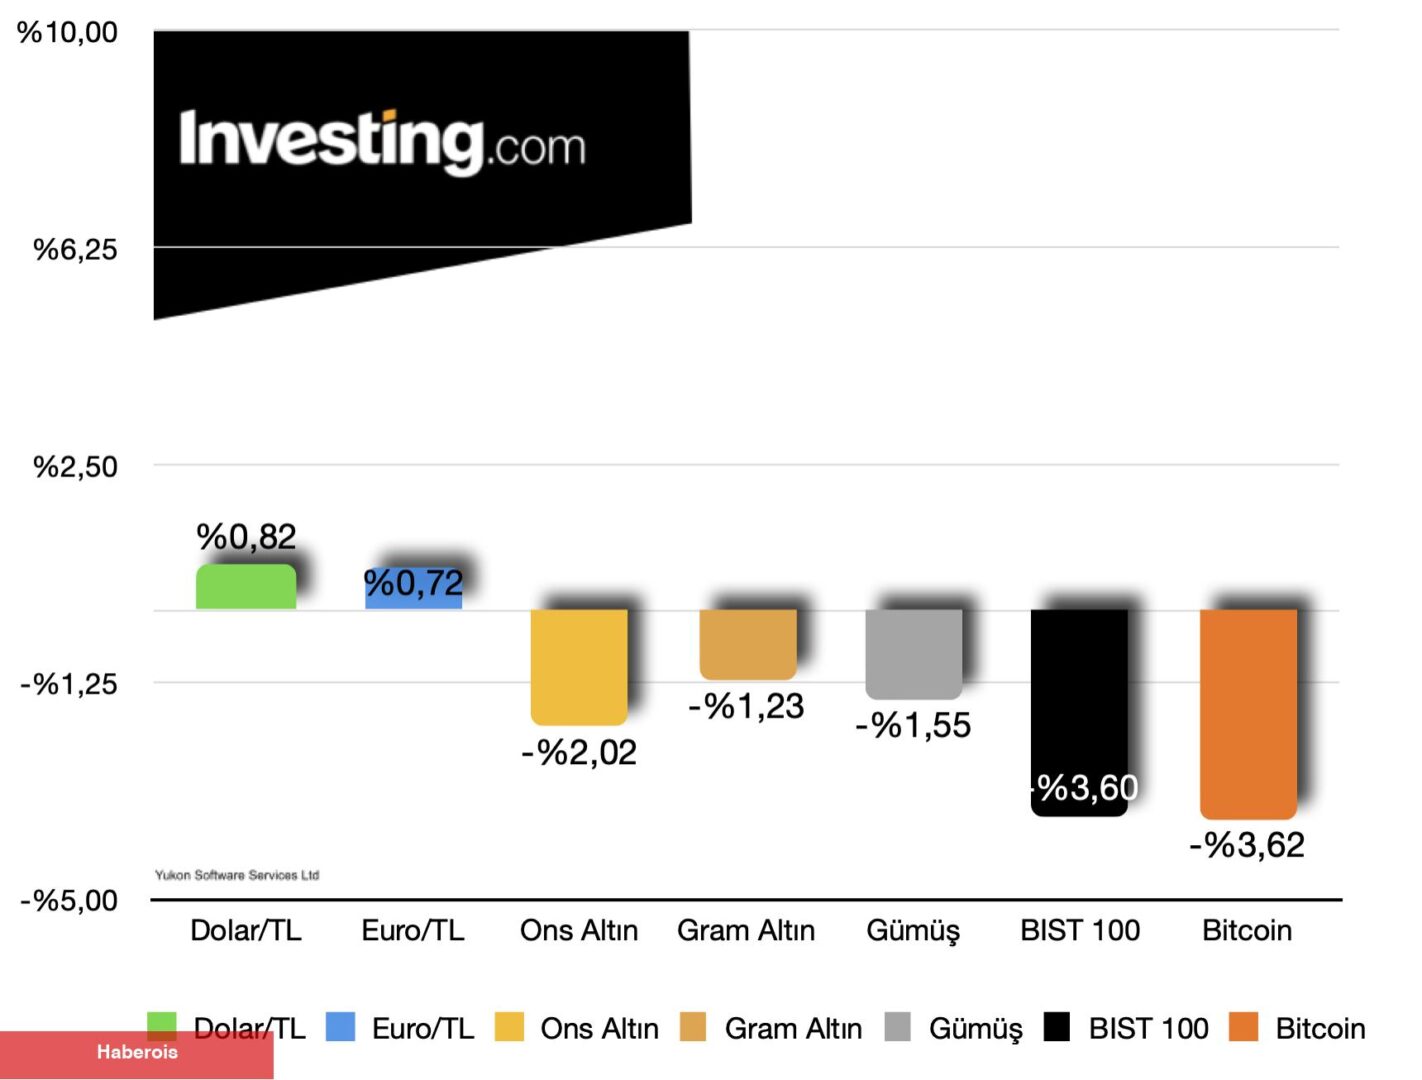Click the yellow Ons Altın legend swatch

510,1027
